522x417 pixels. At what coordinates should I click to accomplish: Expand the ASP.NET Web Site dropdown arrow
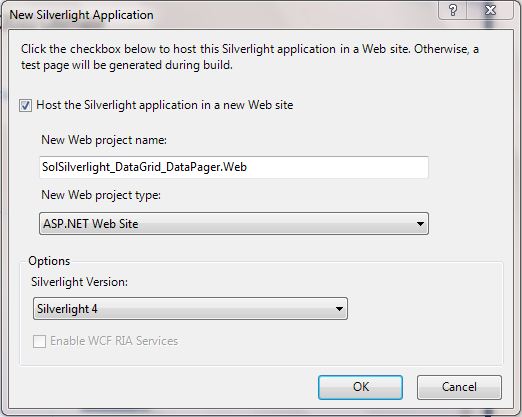[420, 224]
